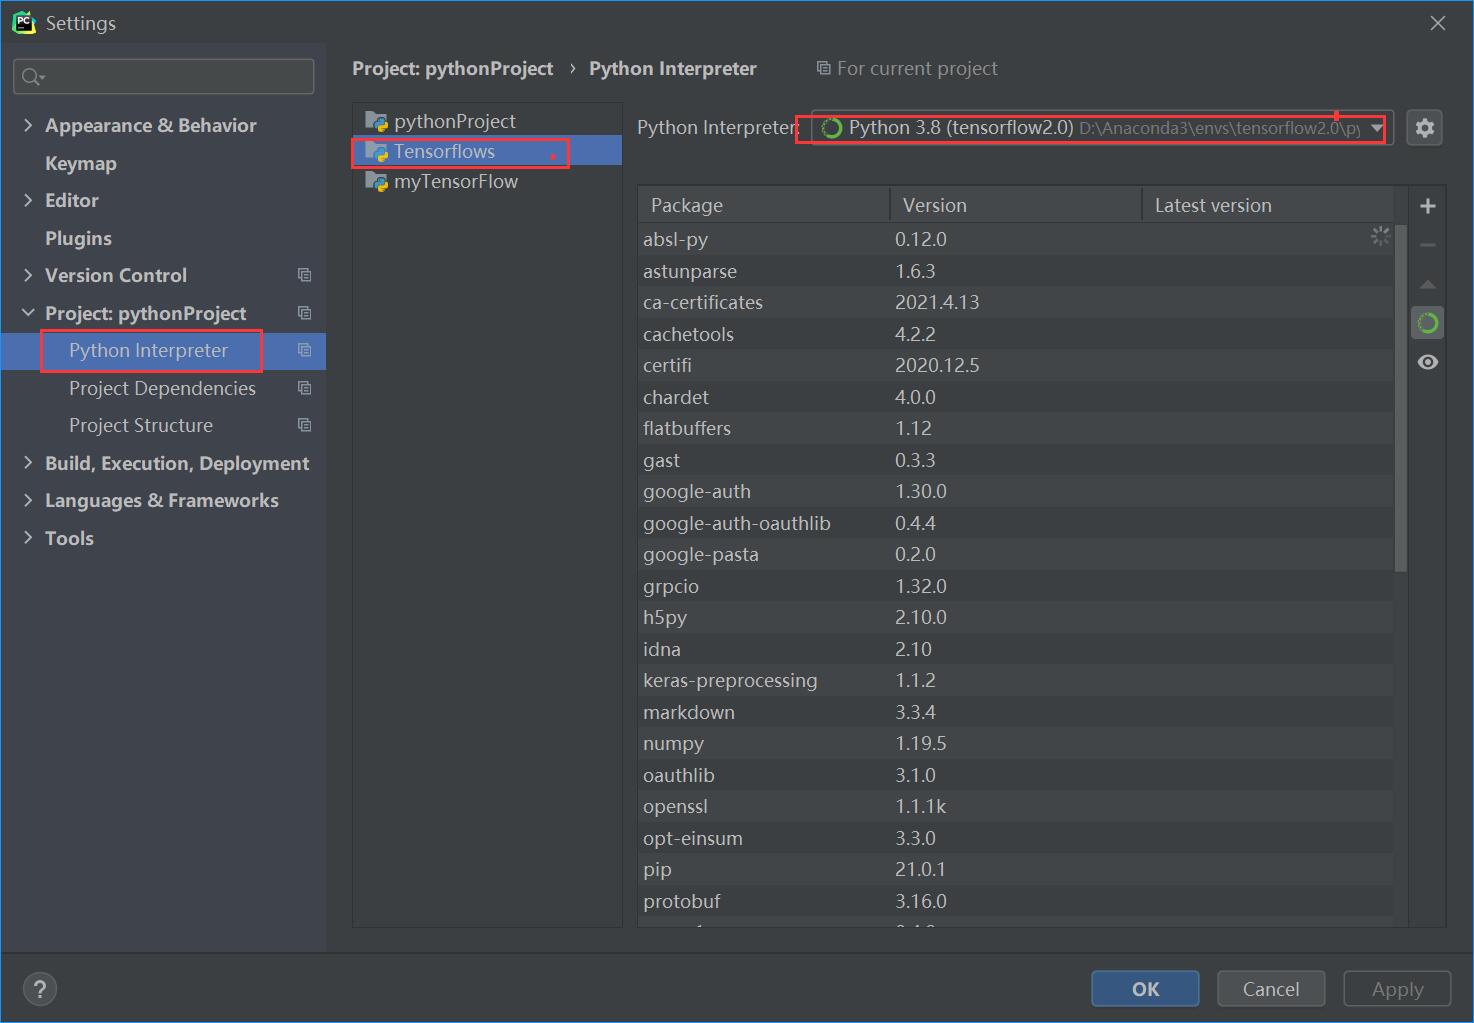Expand Build, Execution, Deployment section
Viewport: 1474px width, 1023px height.
pyautogui.click(x=28, y=463)
